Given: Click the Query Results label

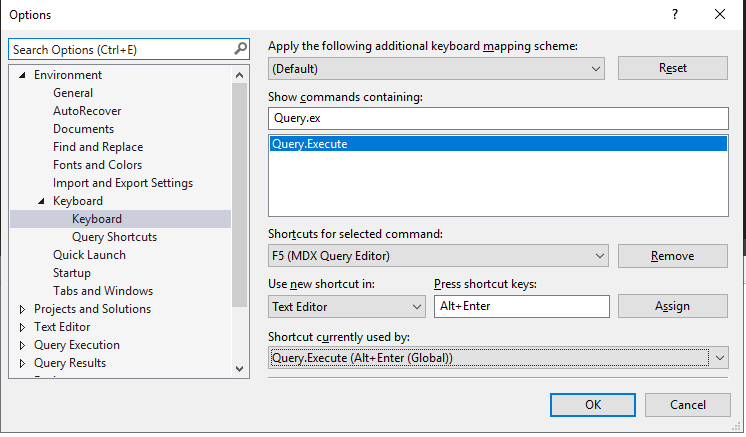Looking at the screenshot, I should pyautogui.click(x=70, y=363).
